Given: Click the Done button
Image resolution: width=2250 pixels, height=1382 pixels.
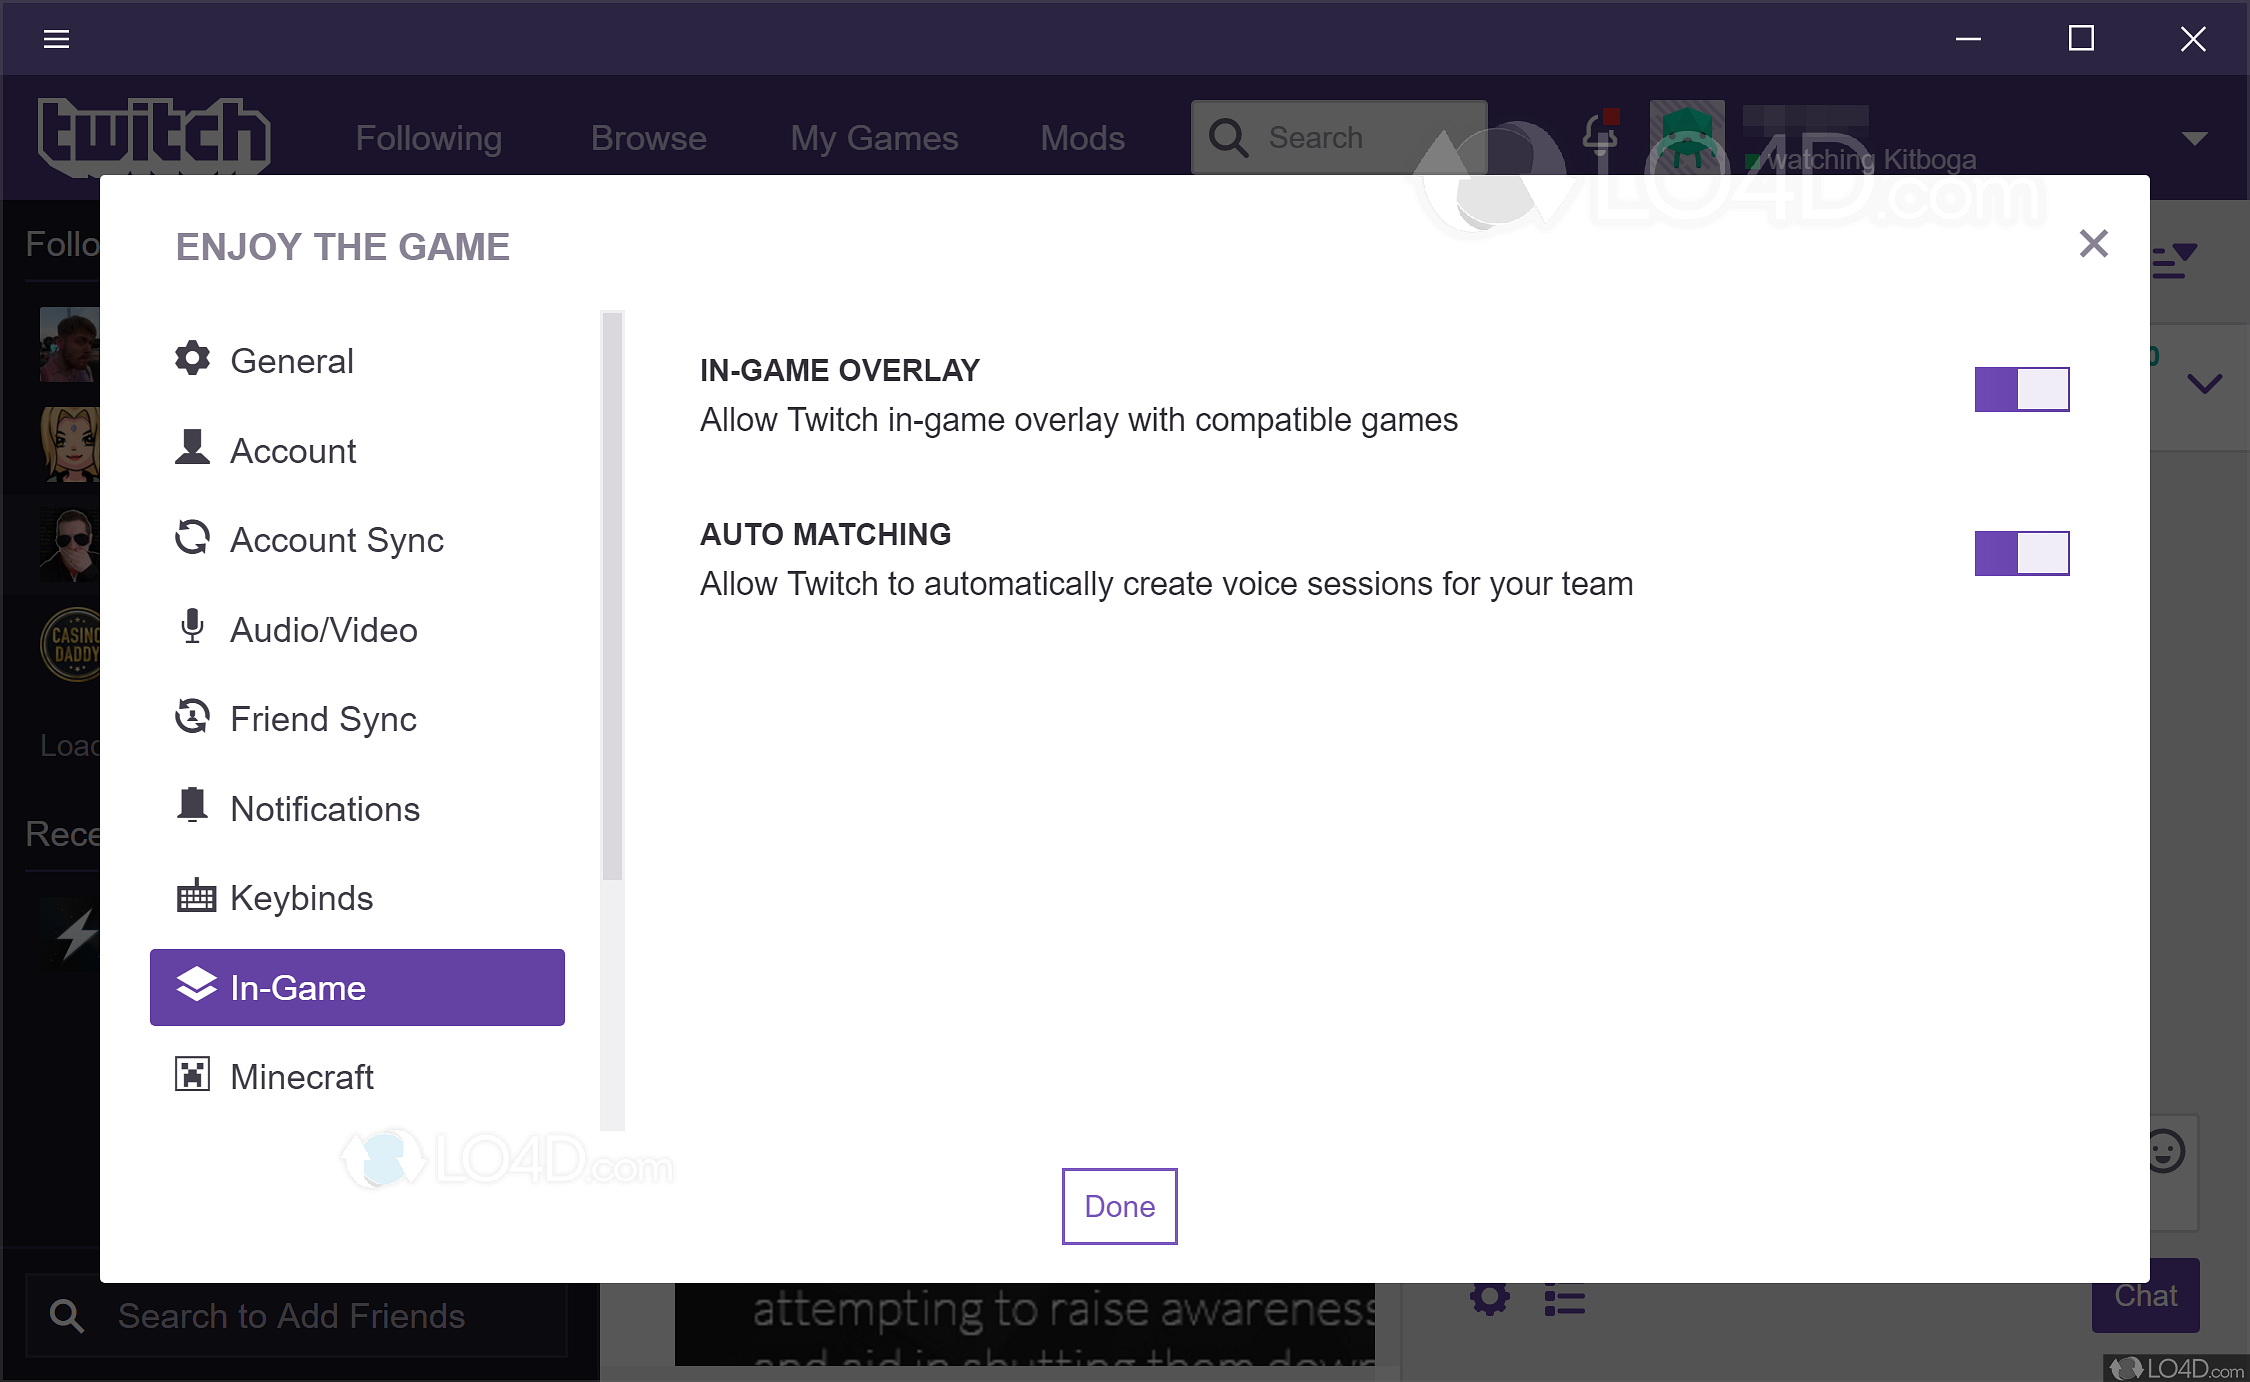Looking at the screenshot, I should tap(1118, 1206).
